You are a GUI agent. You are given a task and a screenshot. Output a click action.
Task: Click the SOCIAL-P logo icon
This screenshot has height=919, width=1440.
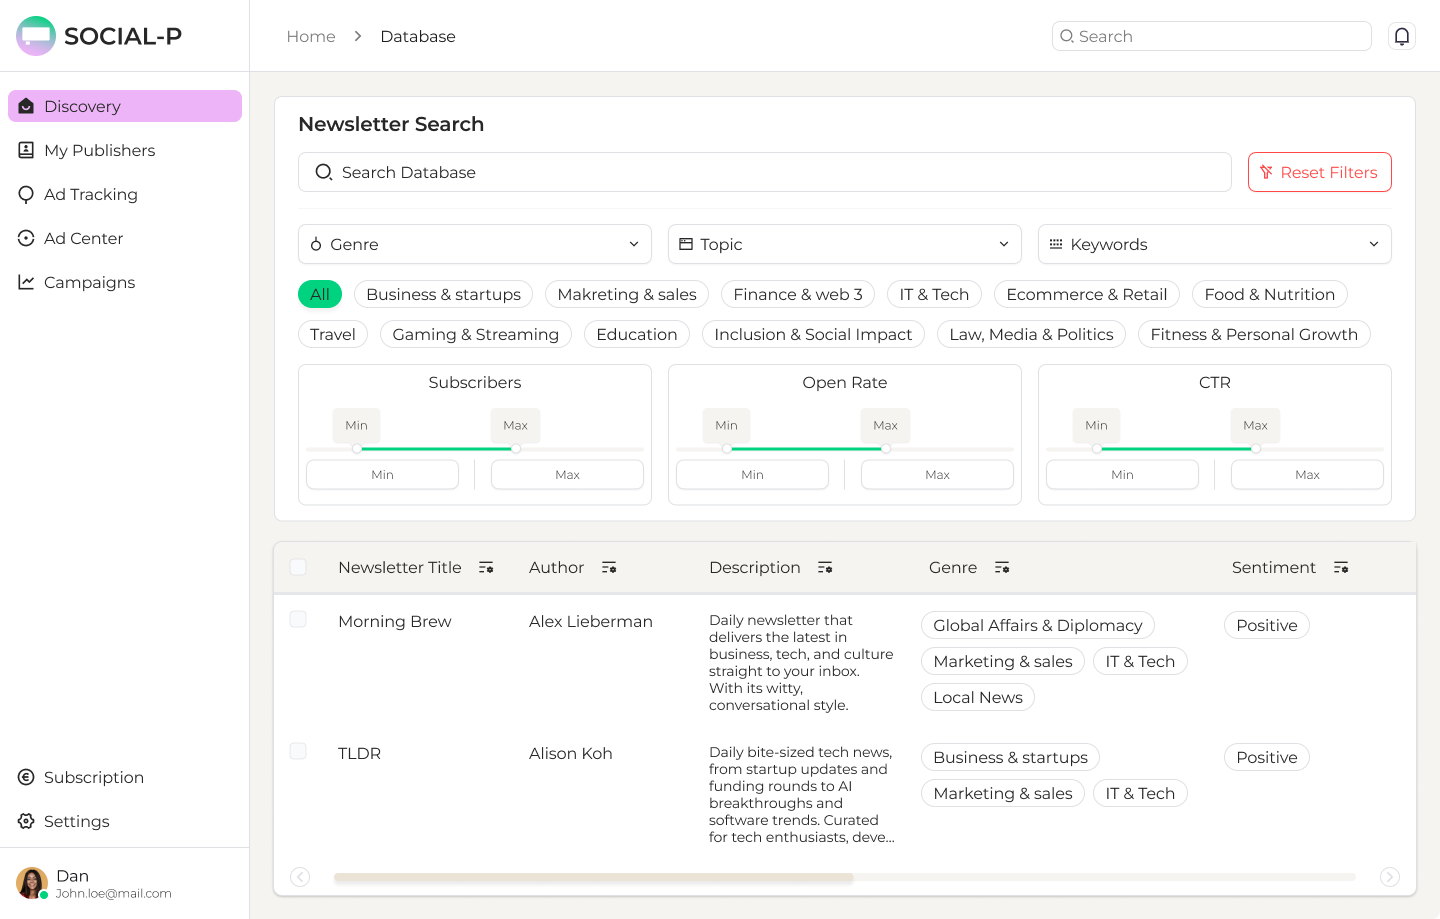[36, 36]
